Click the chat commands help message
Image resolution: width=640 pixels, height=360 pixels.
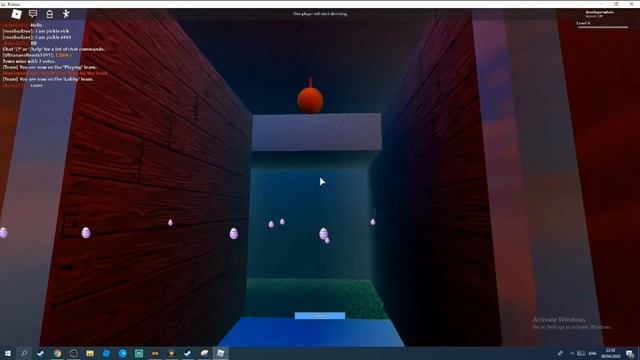pos(53,49)
